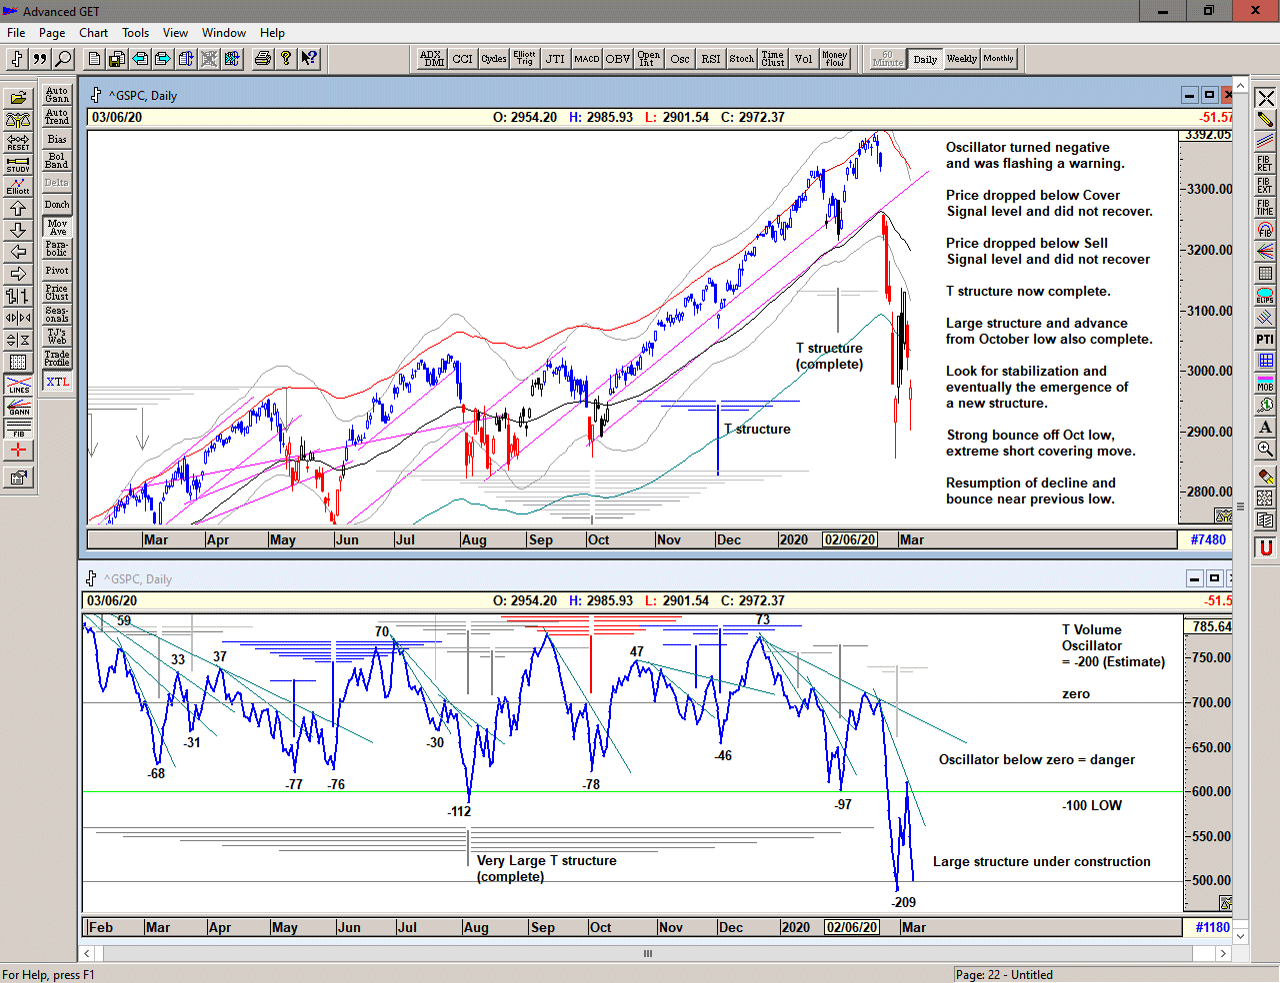Screen dimensions: 1280x983
Task: Click the PTI tool icon
Action: [1265, 339]
